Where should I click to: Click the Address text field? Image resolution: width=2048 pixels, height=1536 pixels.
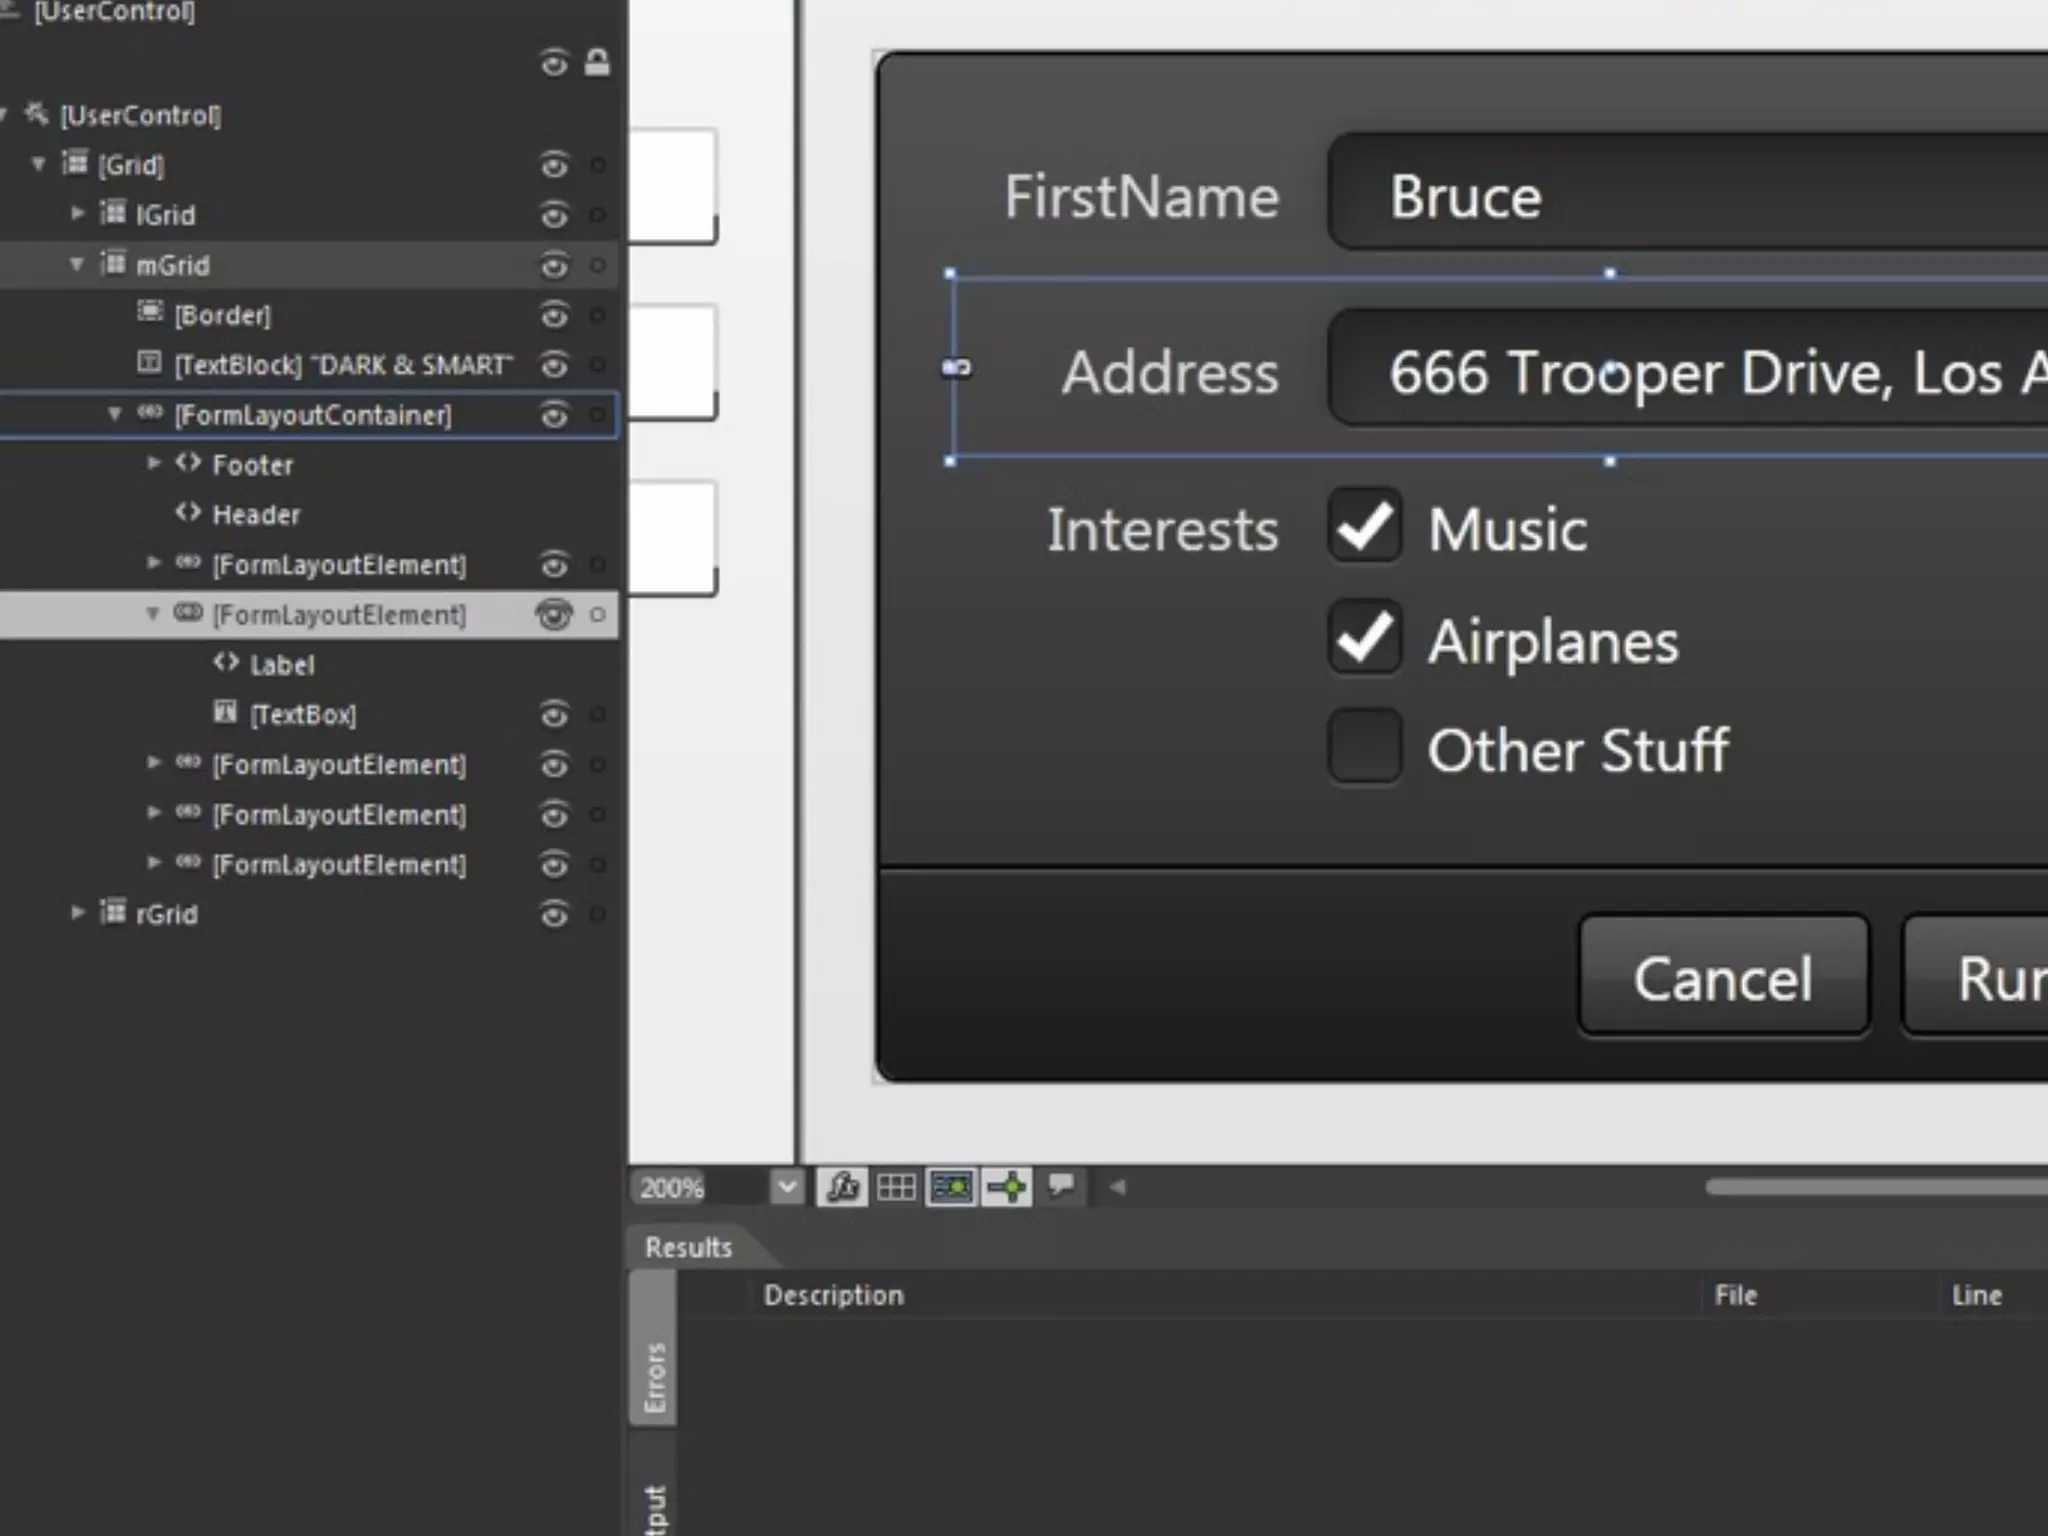pyautogui.click(x=1690, y=372)
